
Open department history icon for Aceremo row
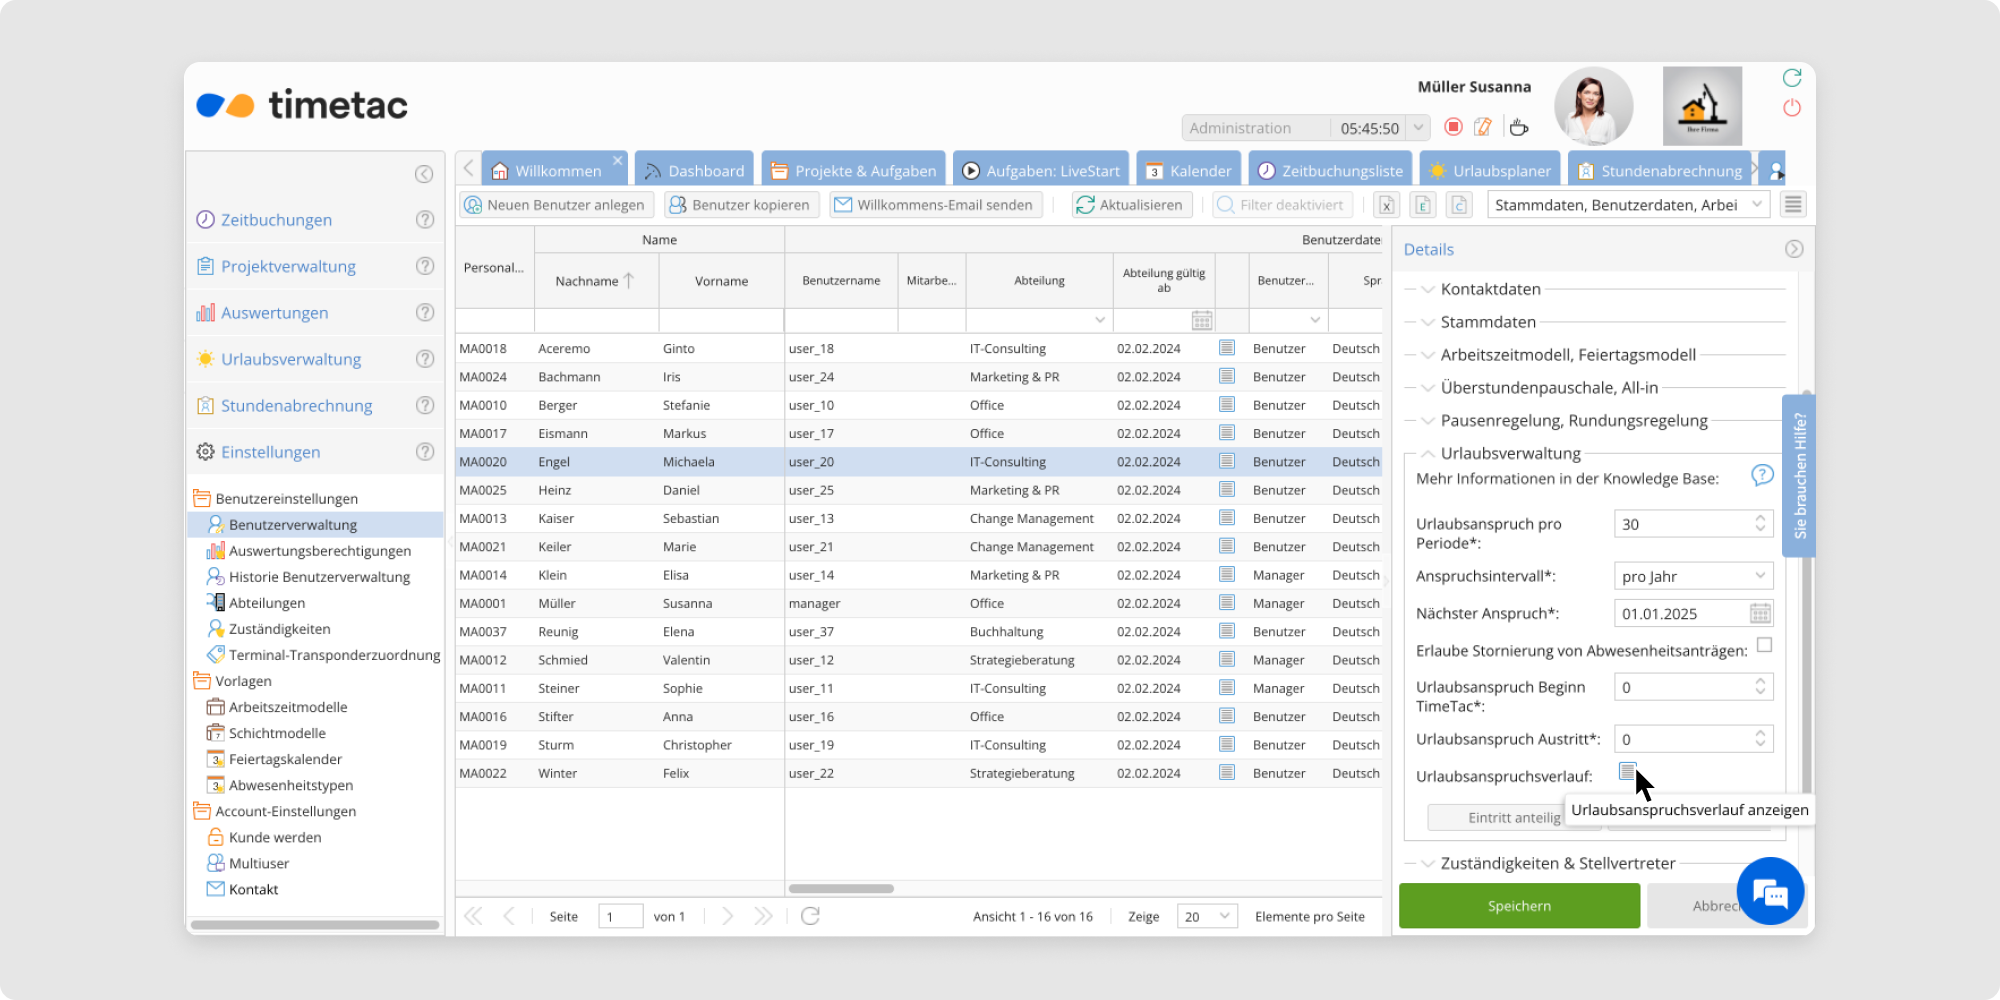[1227, 348]
